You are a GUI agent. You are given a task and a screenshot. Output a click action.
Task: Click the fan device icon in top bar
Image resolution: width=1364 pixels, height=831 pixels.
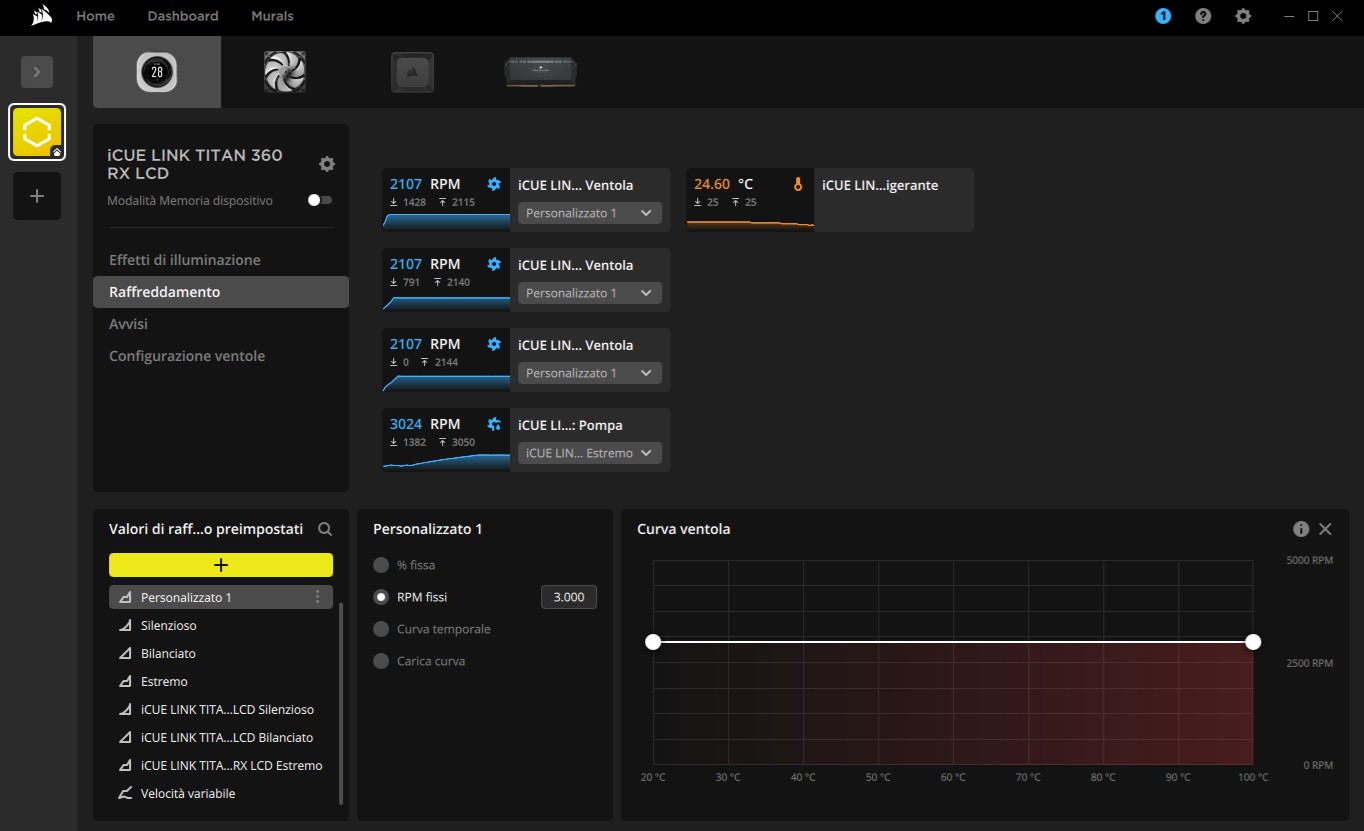(x=285, y=72)
